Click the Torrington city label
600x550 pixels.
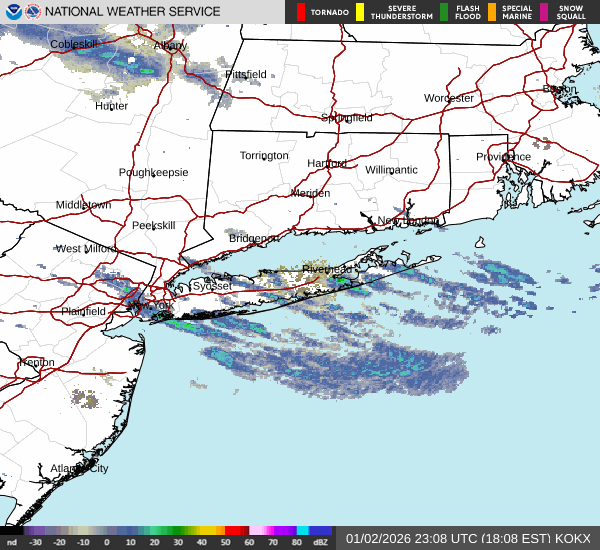point(264,155)
